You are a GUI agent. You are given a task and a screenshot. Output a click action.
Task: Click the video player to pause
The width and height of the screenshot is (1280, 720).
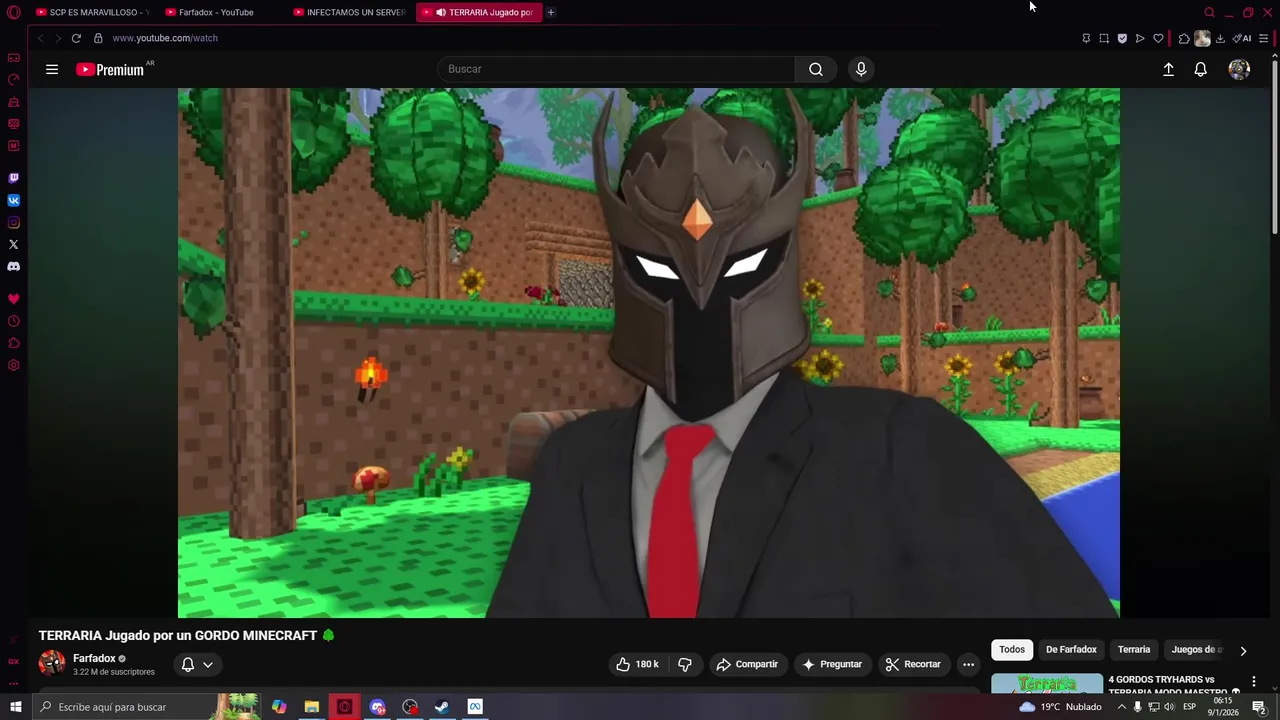point(649,353)
